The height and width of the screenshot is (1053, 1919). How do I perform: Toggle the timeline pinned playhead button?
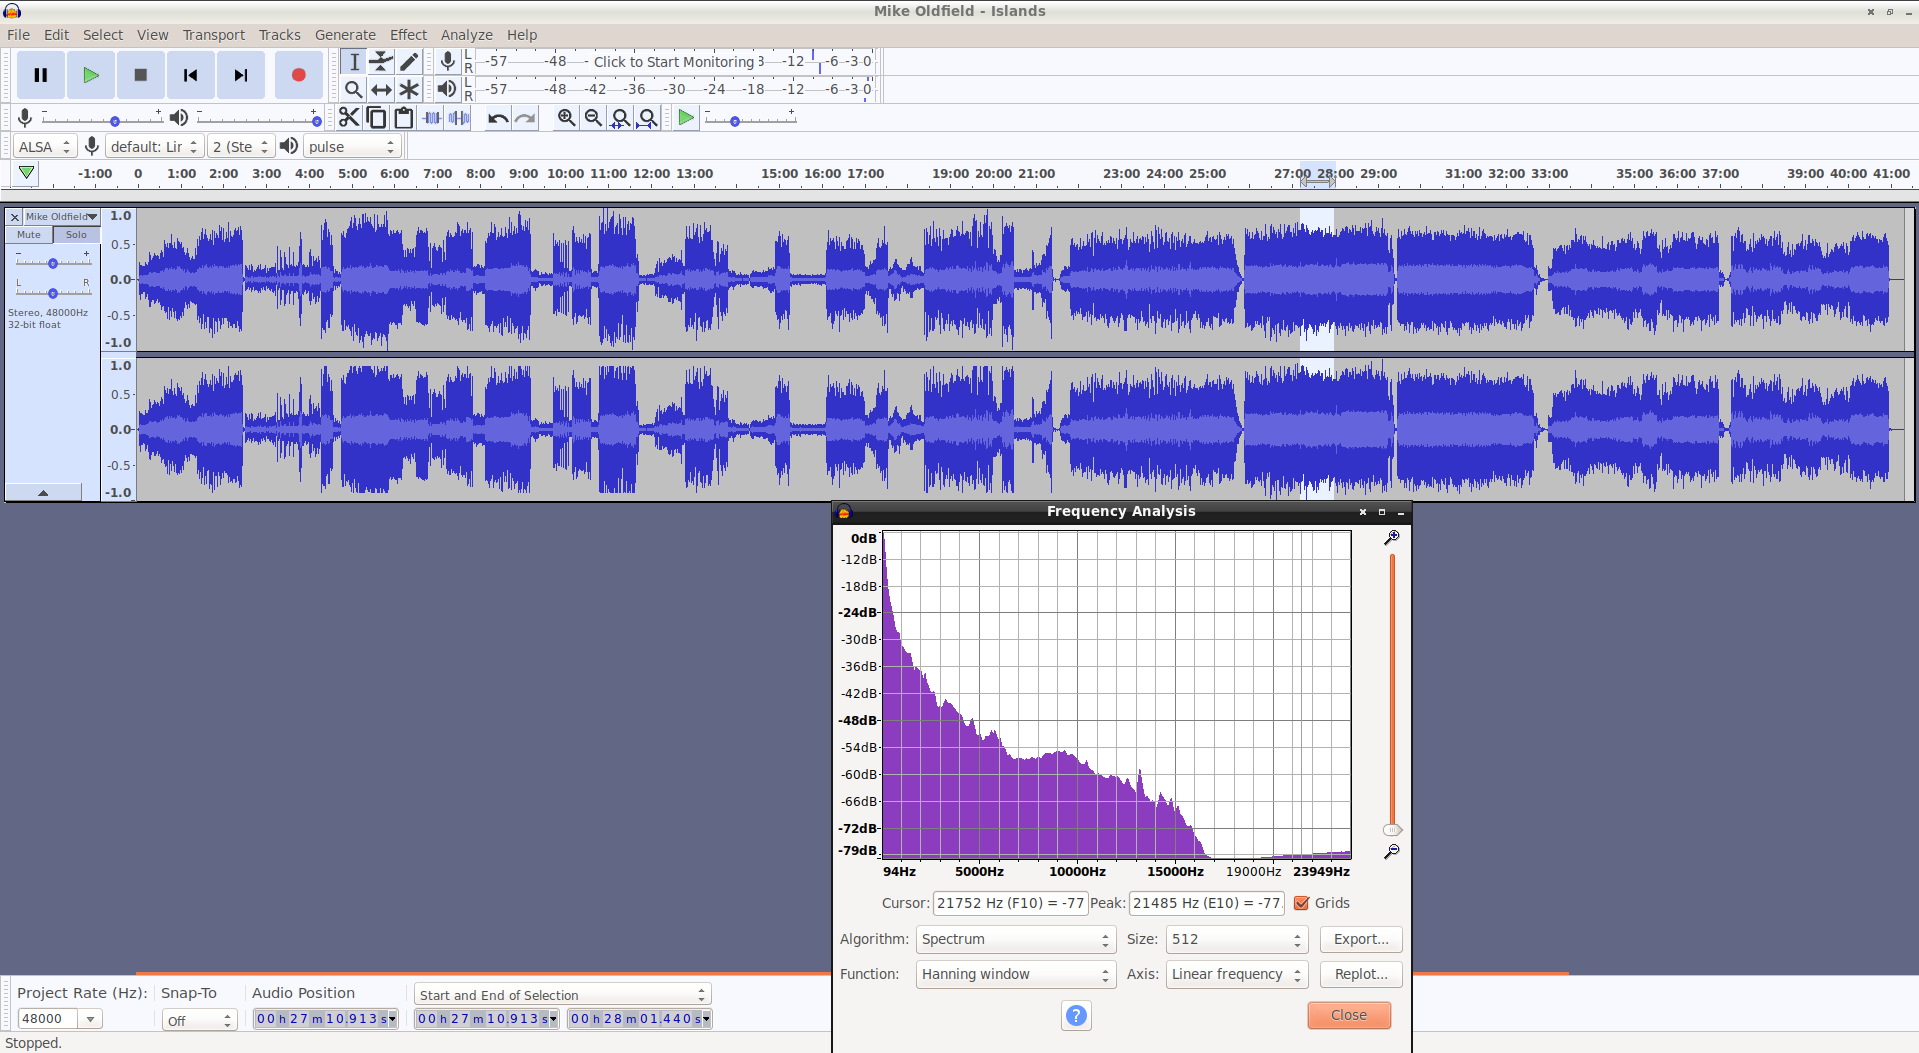click(x=27, y=173)
